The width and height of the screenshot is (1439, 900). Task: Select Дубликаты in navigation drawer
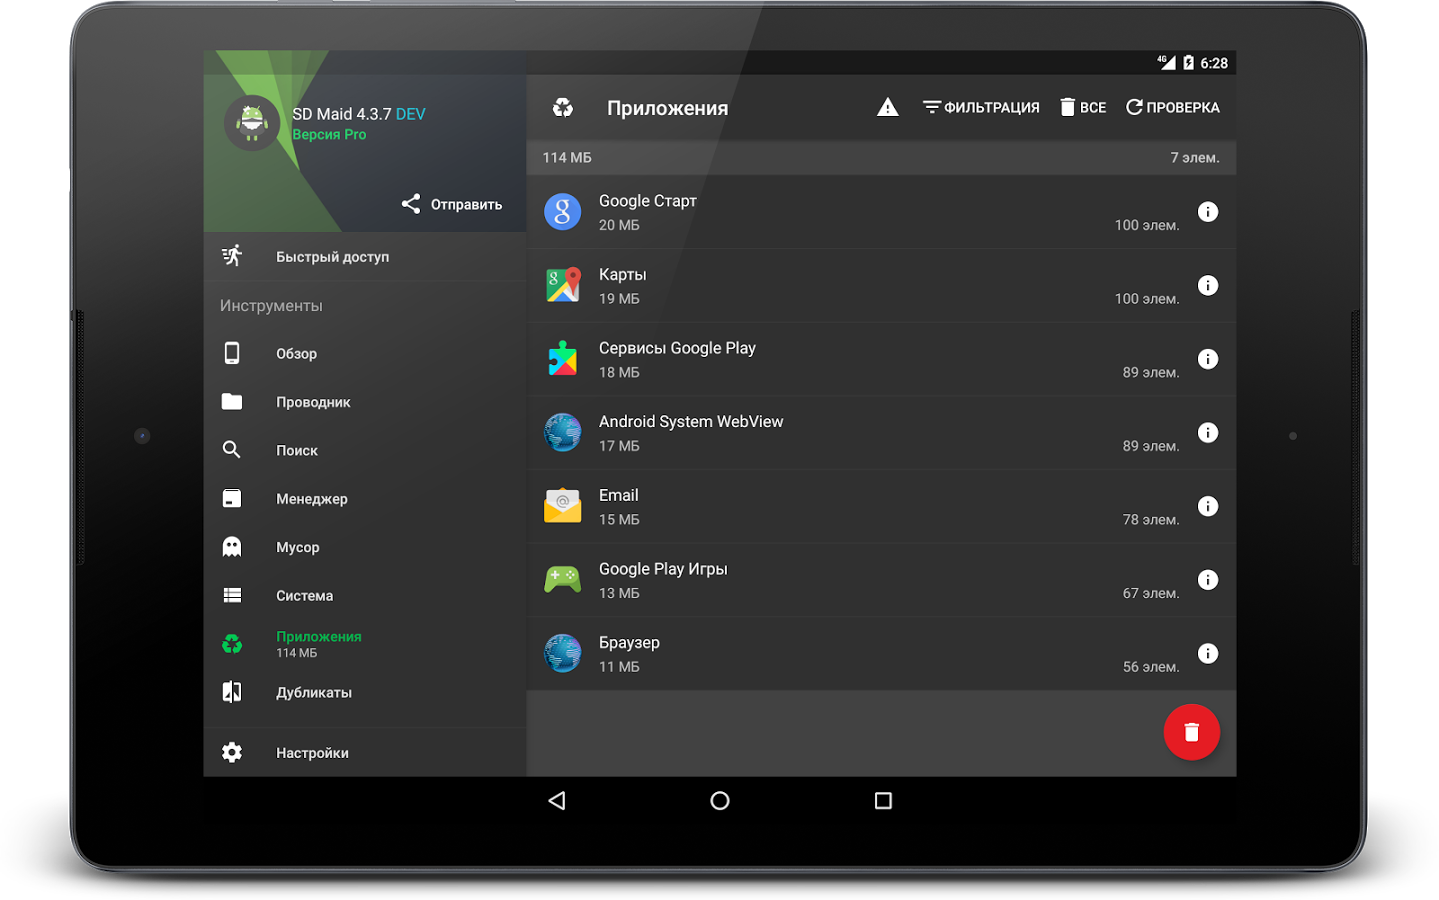point(313,693)
